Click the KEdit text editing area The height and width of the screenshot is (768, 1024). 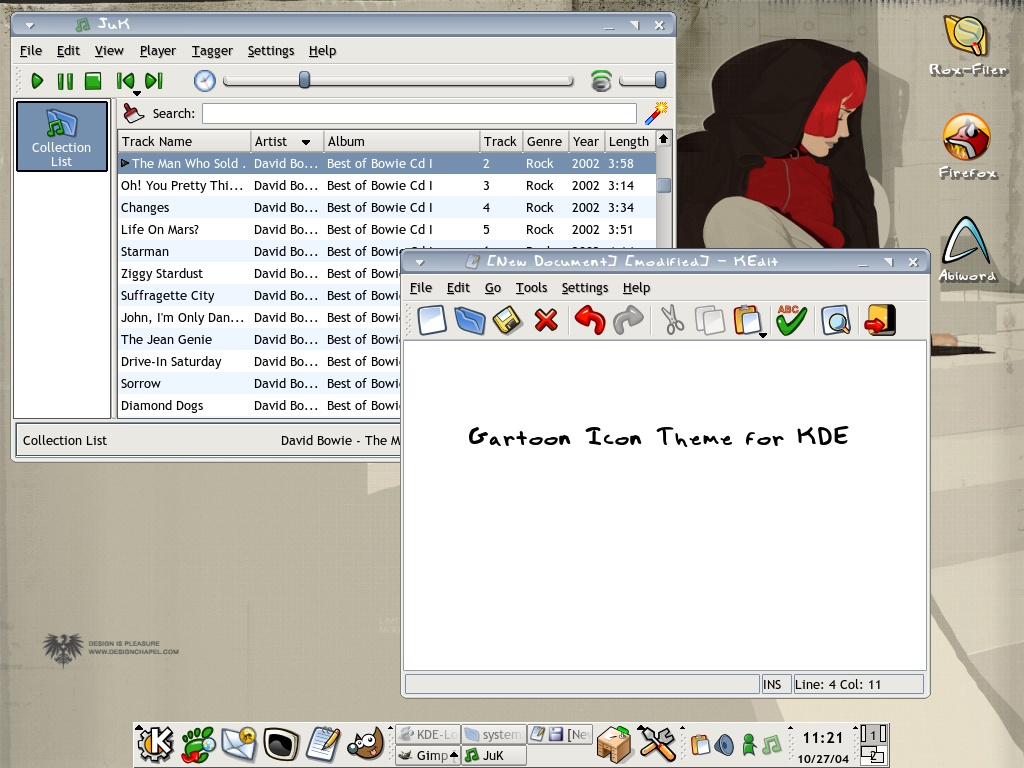pos(665,505)
